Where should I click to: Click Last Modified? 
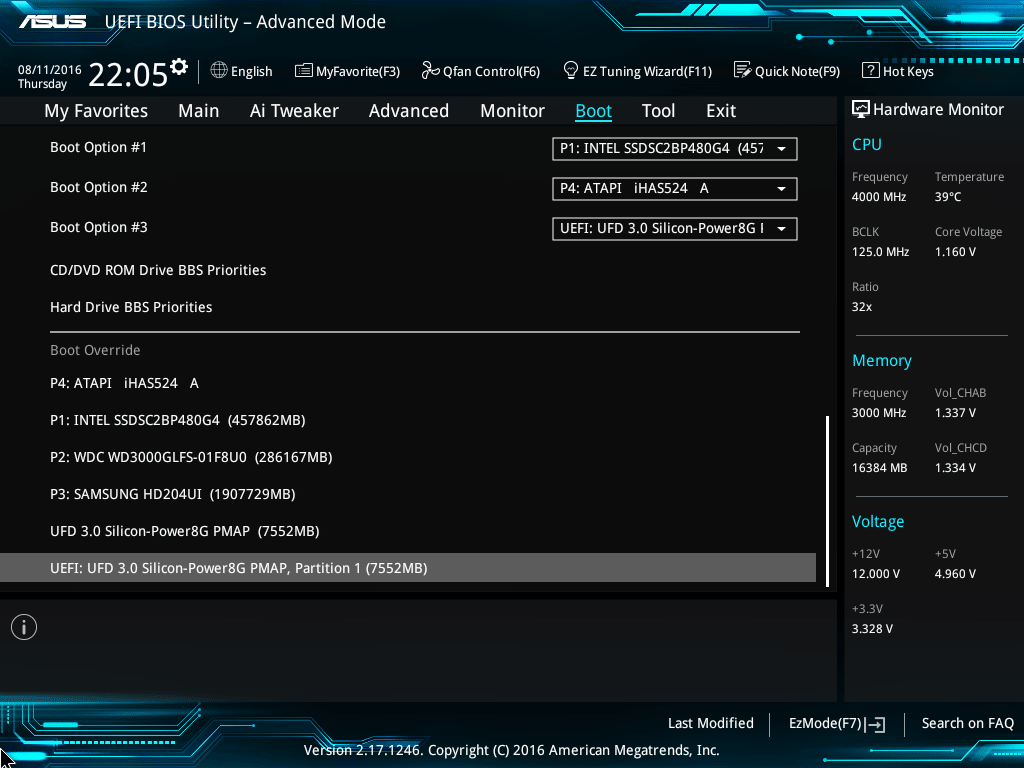(x=711, y=723)
